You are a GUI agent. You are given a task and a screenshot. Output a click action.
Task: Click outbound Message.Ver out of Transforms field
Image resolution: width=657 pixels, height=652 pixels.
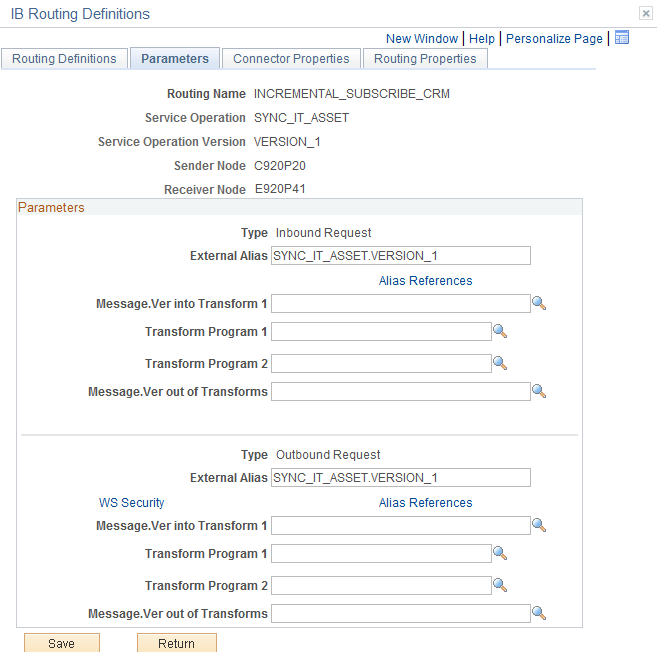(401, 613)
